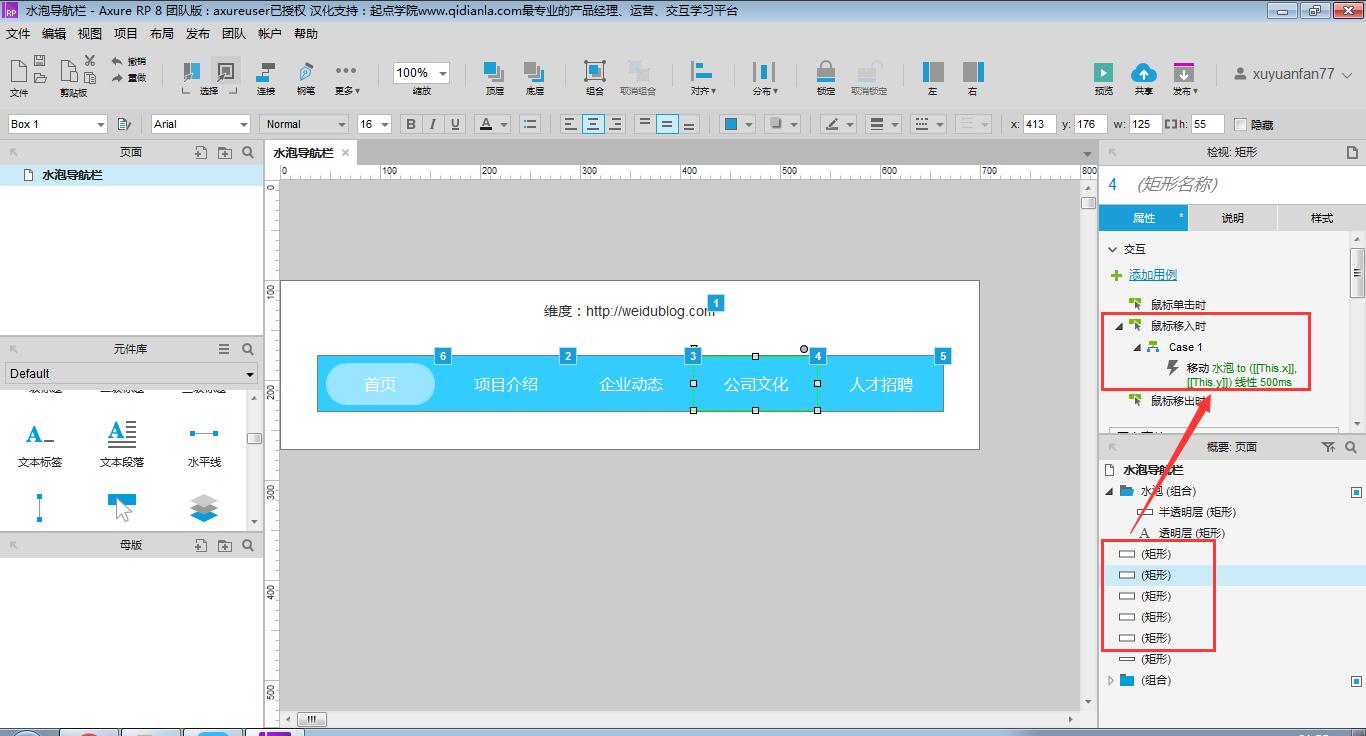
Task: Click the outline filter icon
Action: coord(1328,447)
